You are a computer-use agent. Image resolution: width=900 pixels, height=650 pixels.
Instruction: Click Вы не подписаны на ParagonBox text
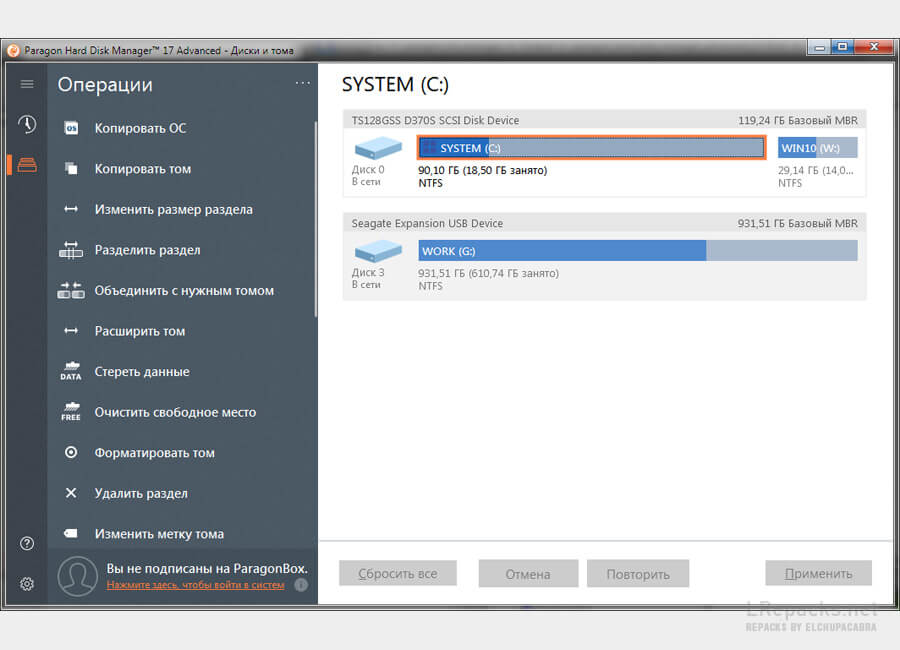point(207,568)
